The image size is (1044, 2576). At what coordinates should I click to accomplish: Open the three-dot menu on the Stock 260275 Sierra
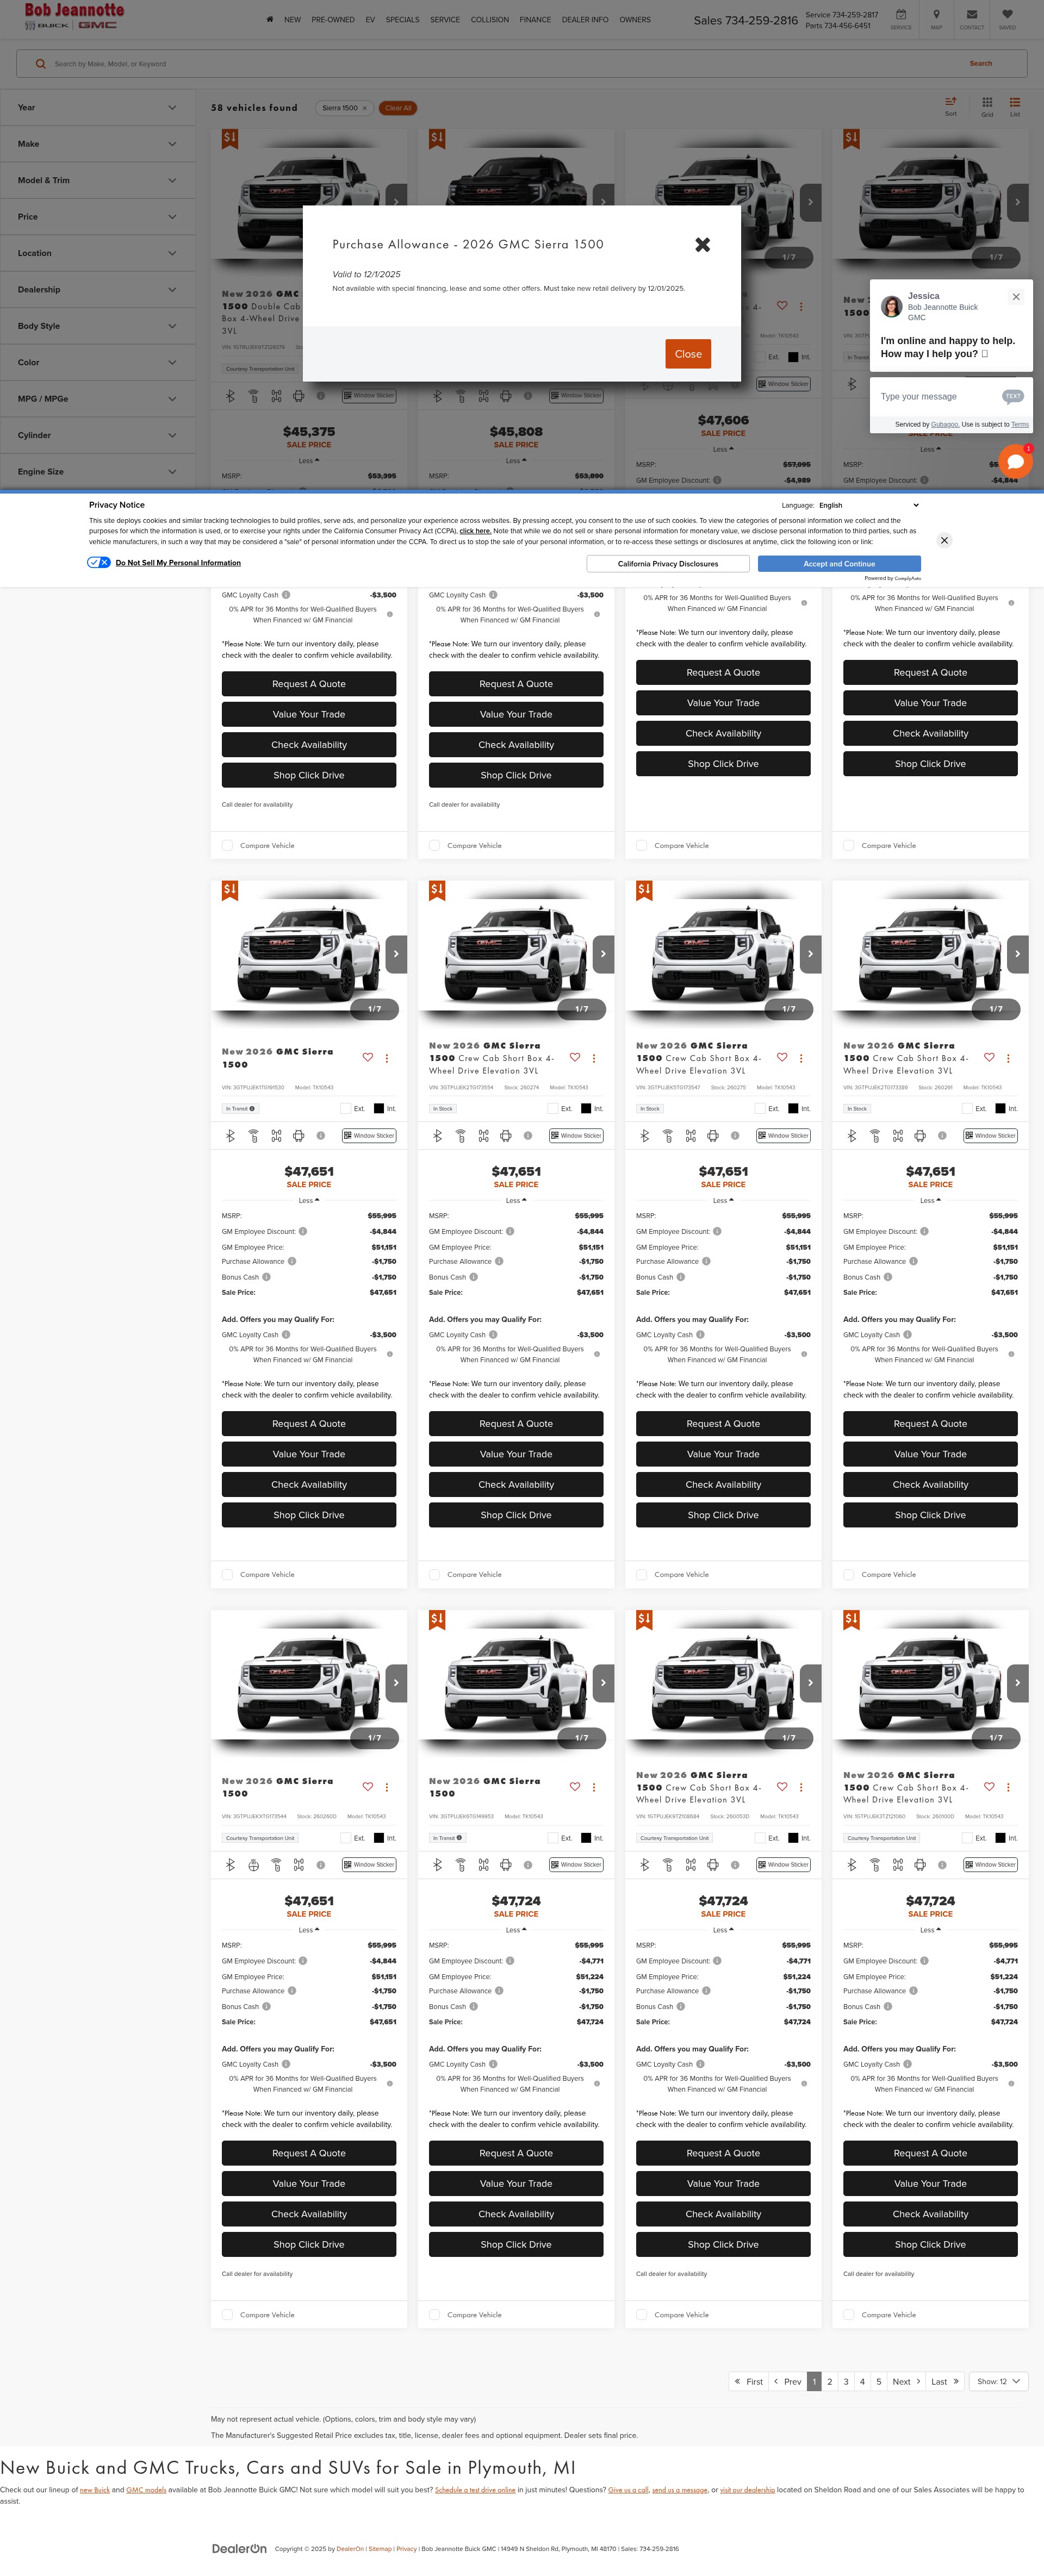(x=801, y=1058)
